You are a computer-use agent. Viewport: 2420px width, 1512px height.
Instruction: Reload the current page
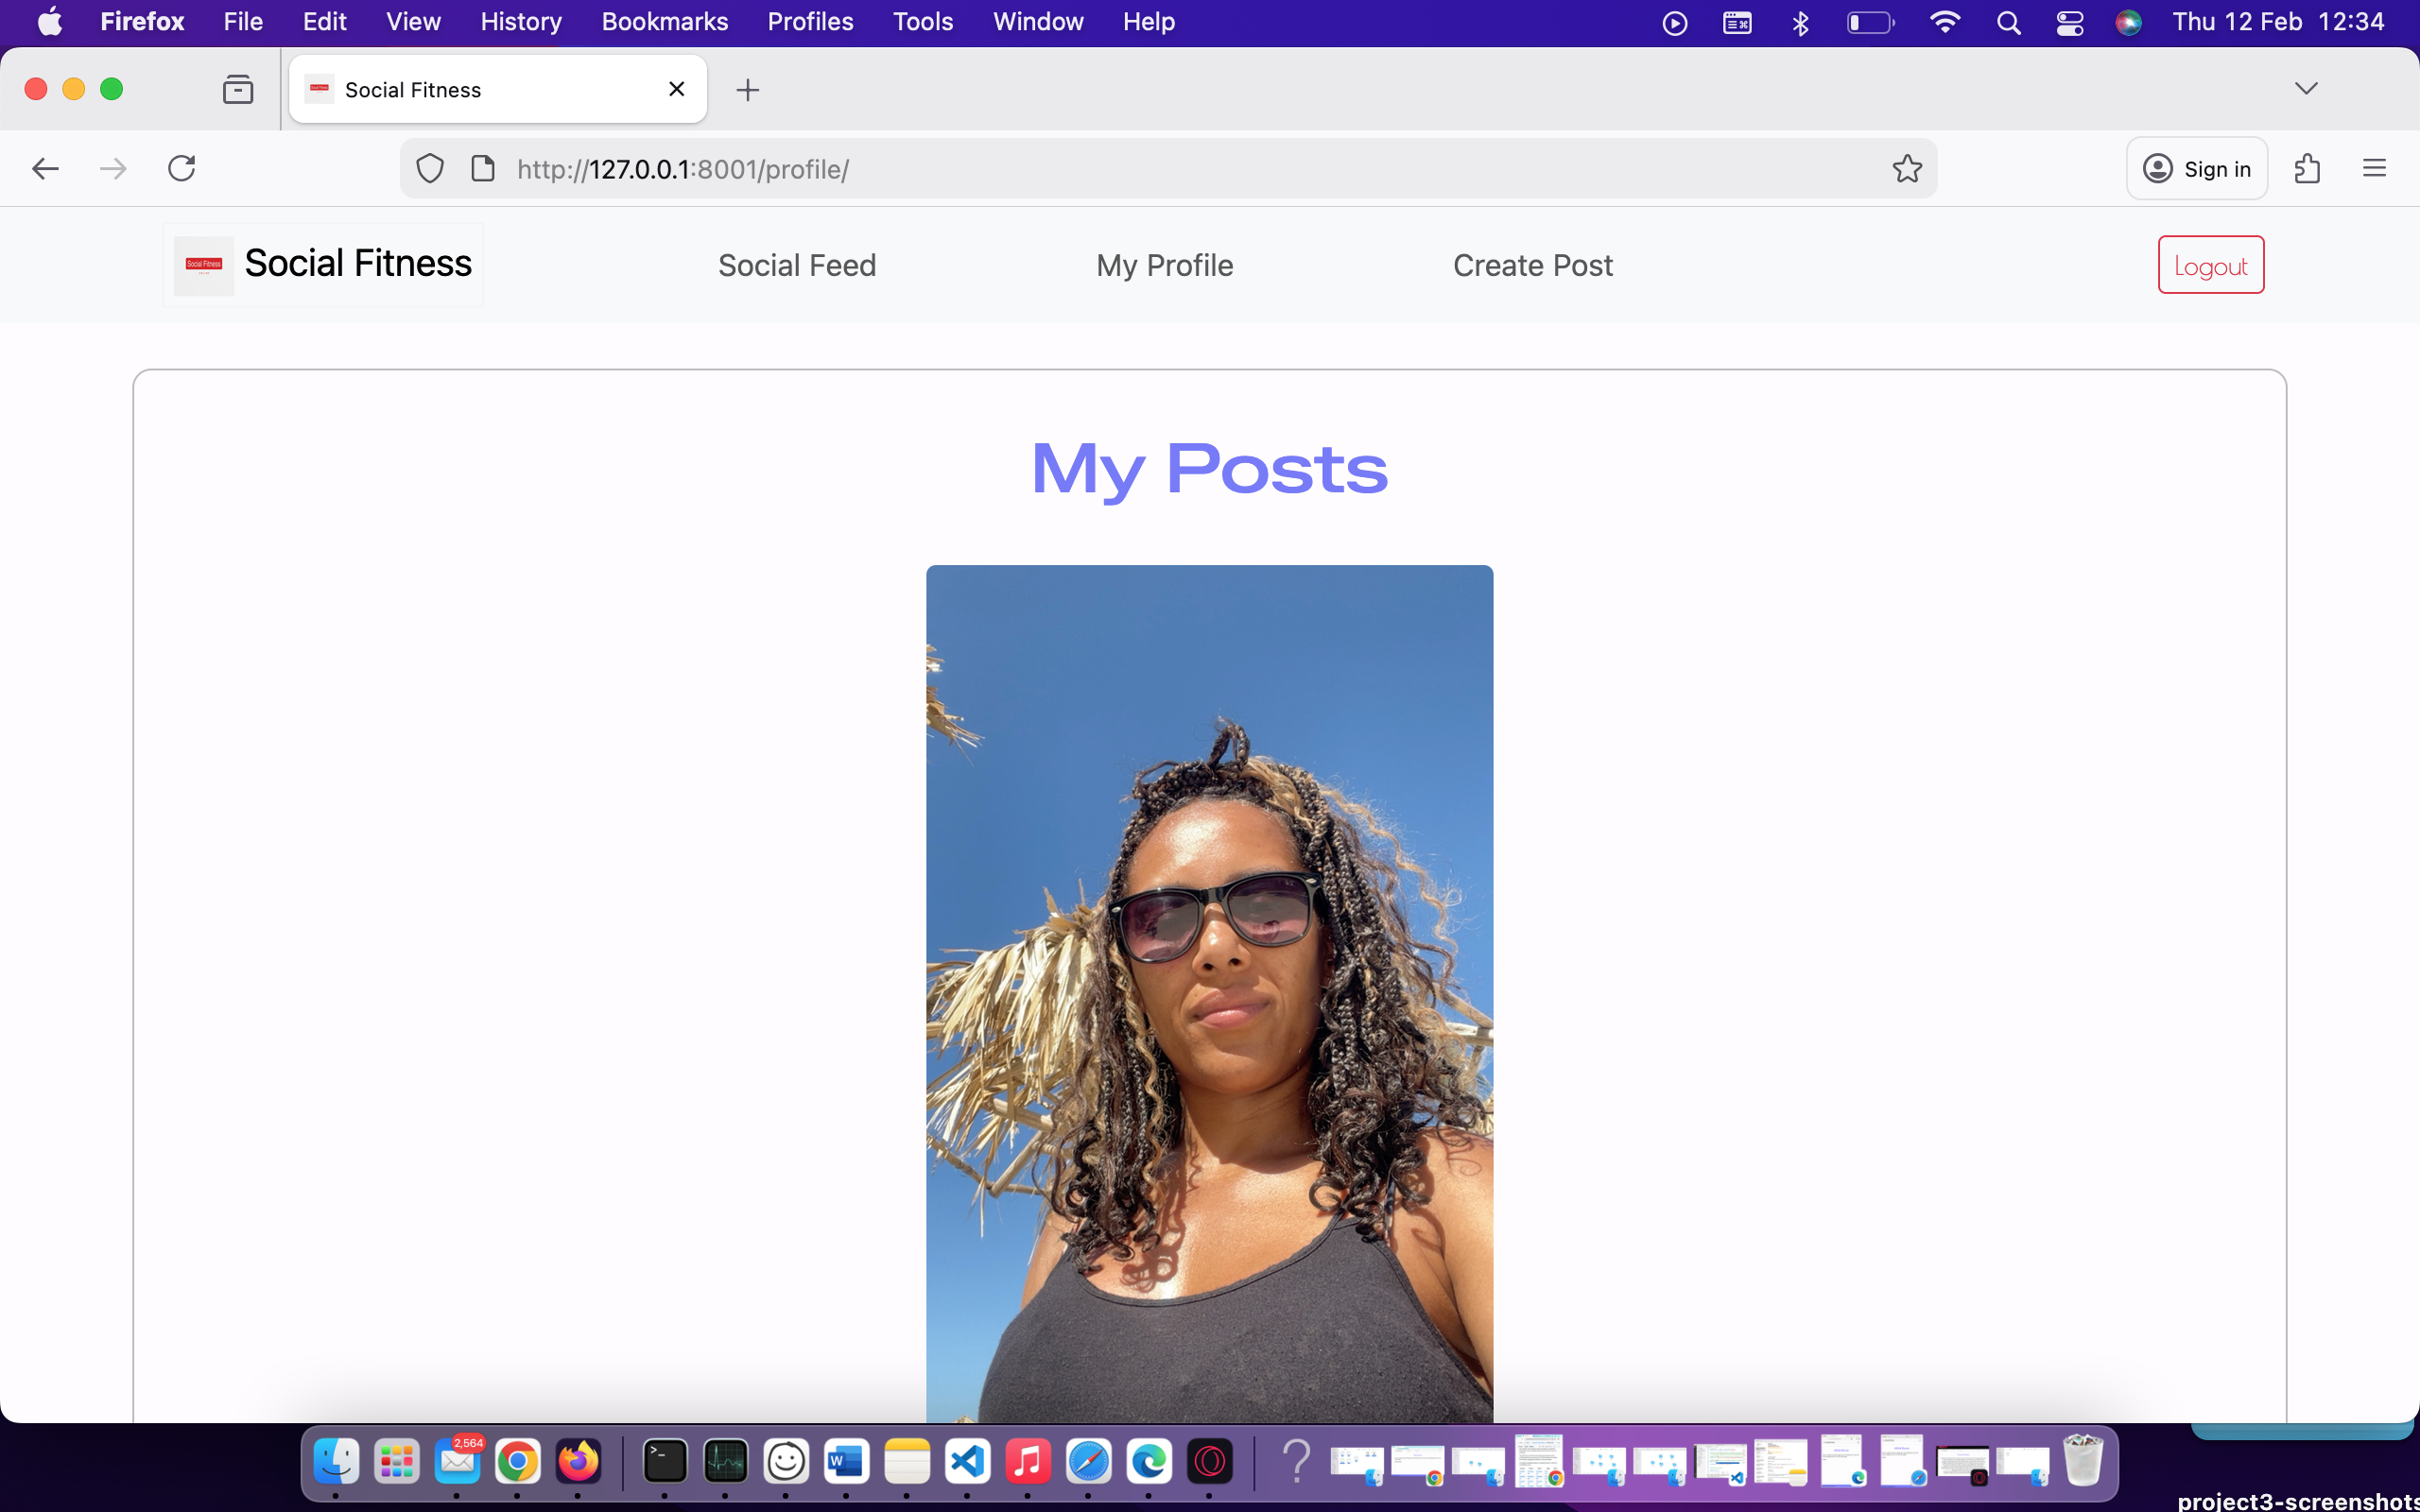click(181, 168)
